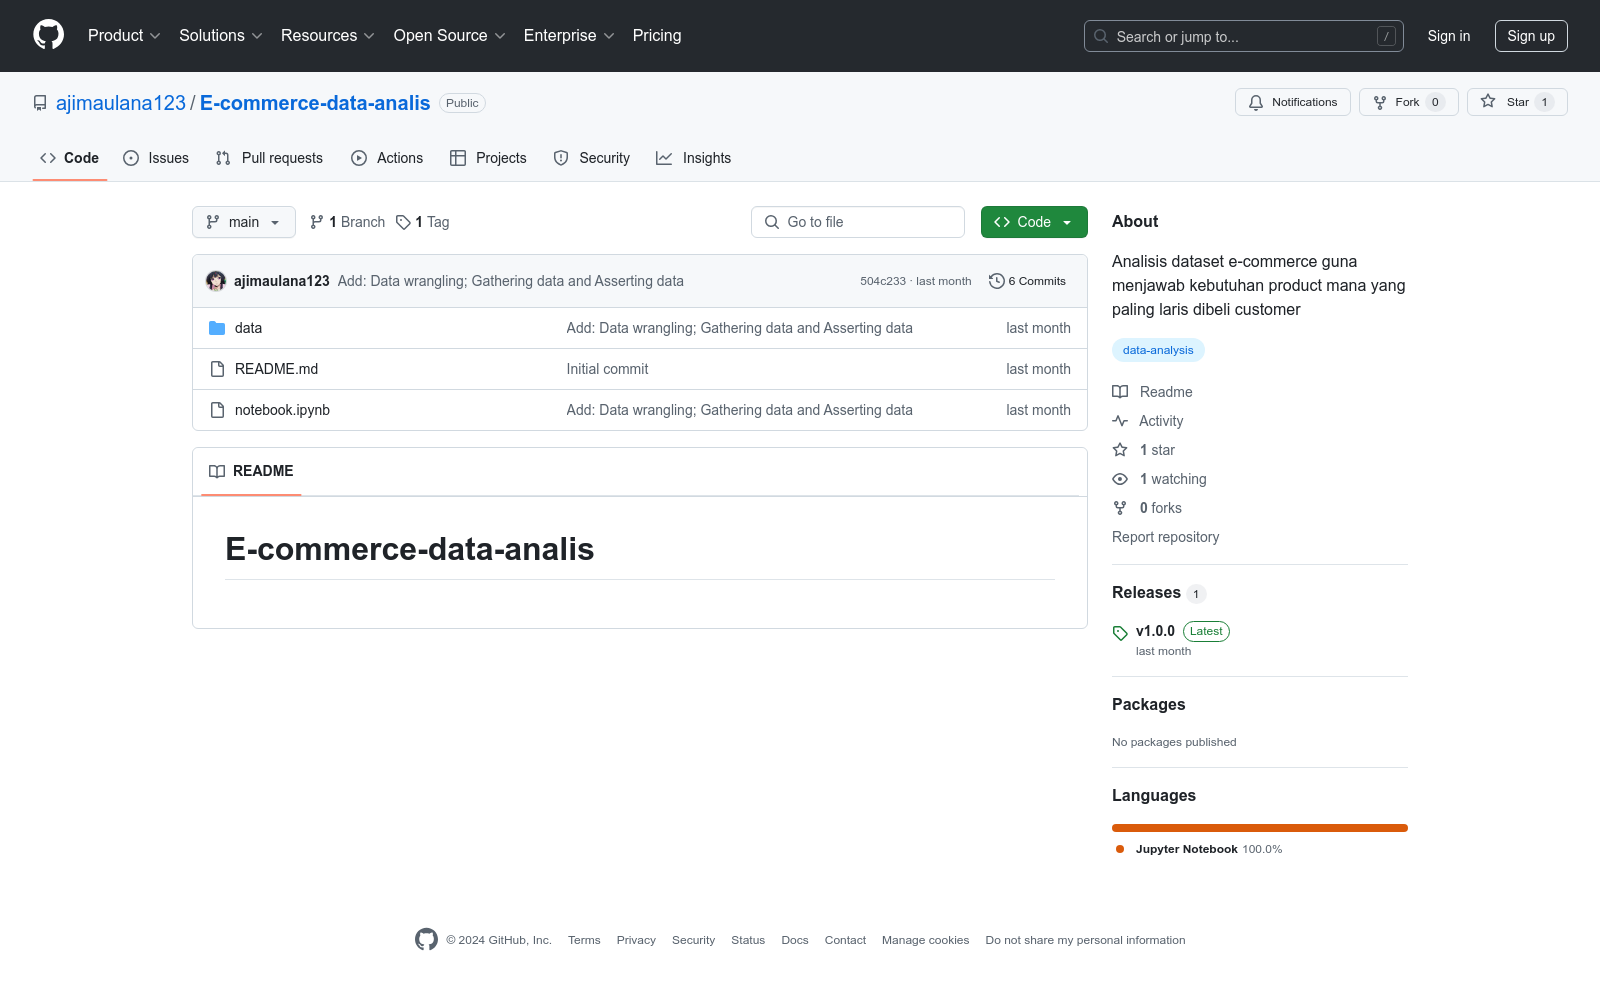Open the Enterprise dropdown
1600x1000 pixels.
click(x=569, y=36)
